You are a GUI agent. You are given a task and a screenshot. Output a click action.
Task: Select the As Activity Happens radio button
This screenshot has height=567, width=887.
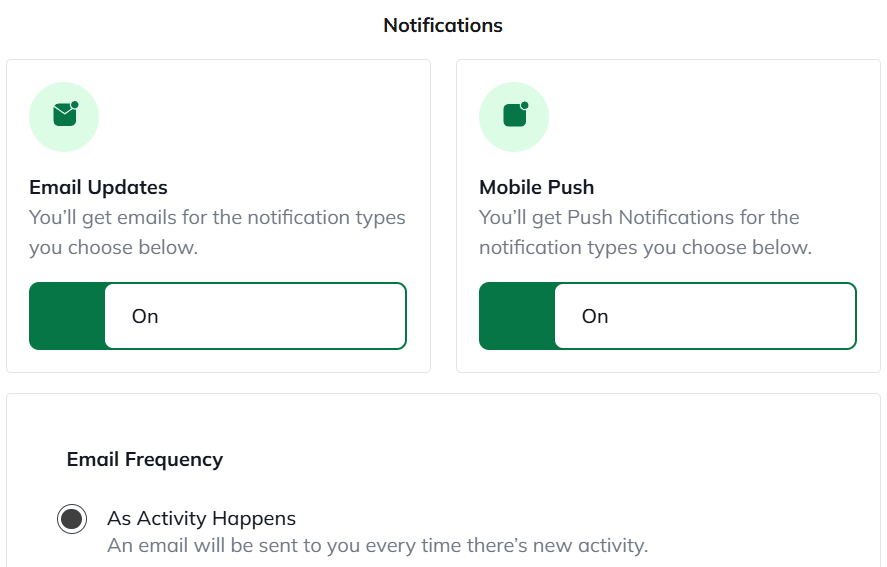point(72,519)
